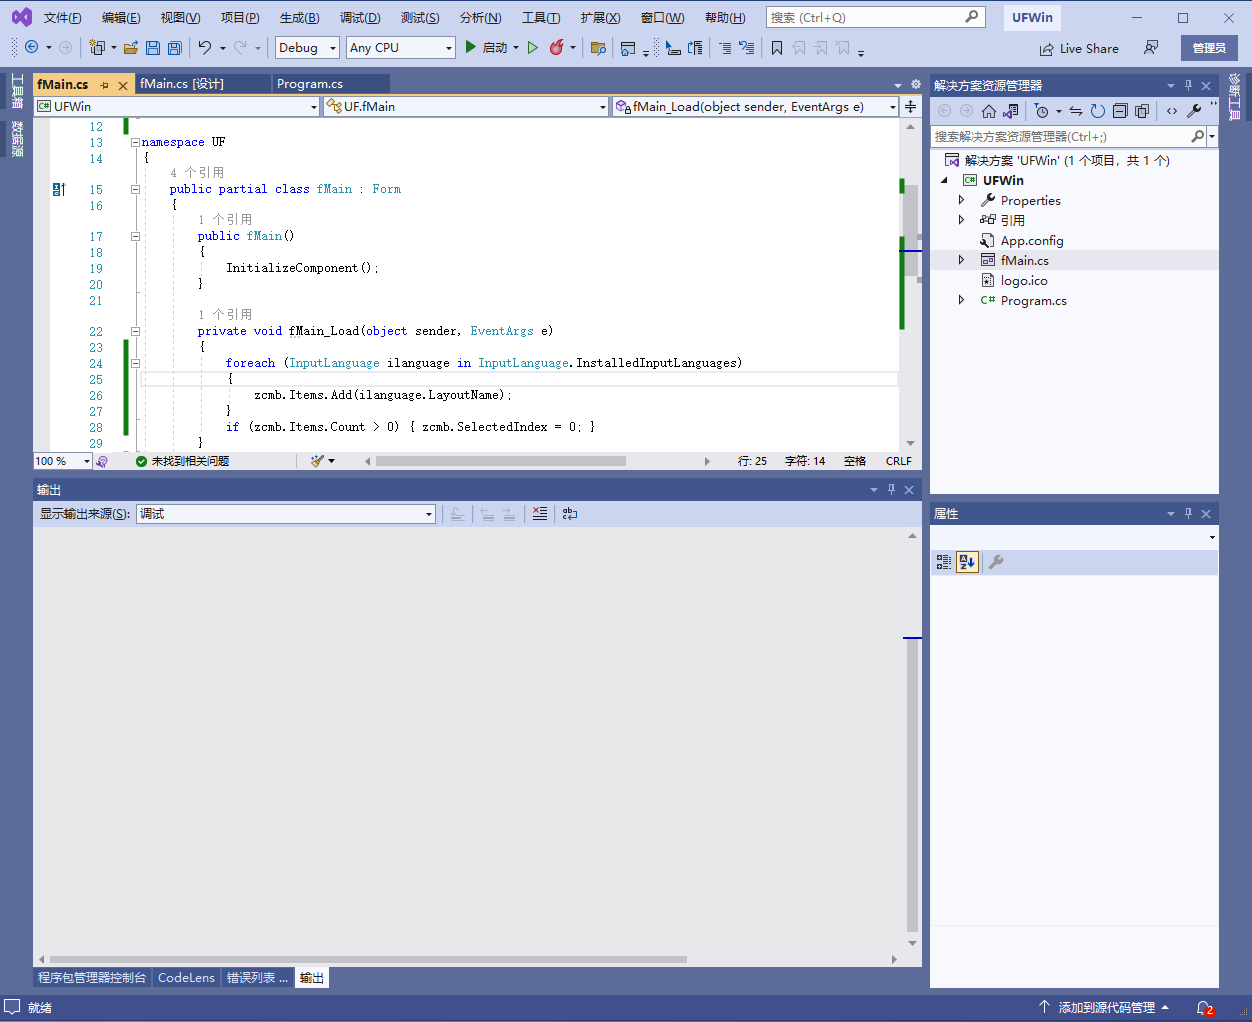Toggle Switch Views to solution button

click(1011, 111)
